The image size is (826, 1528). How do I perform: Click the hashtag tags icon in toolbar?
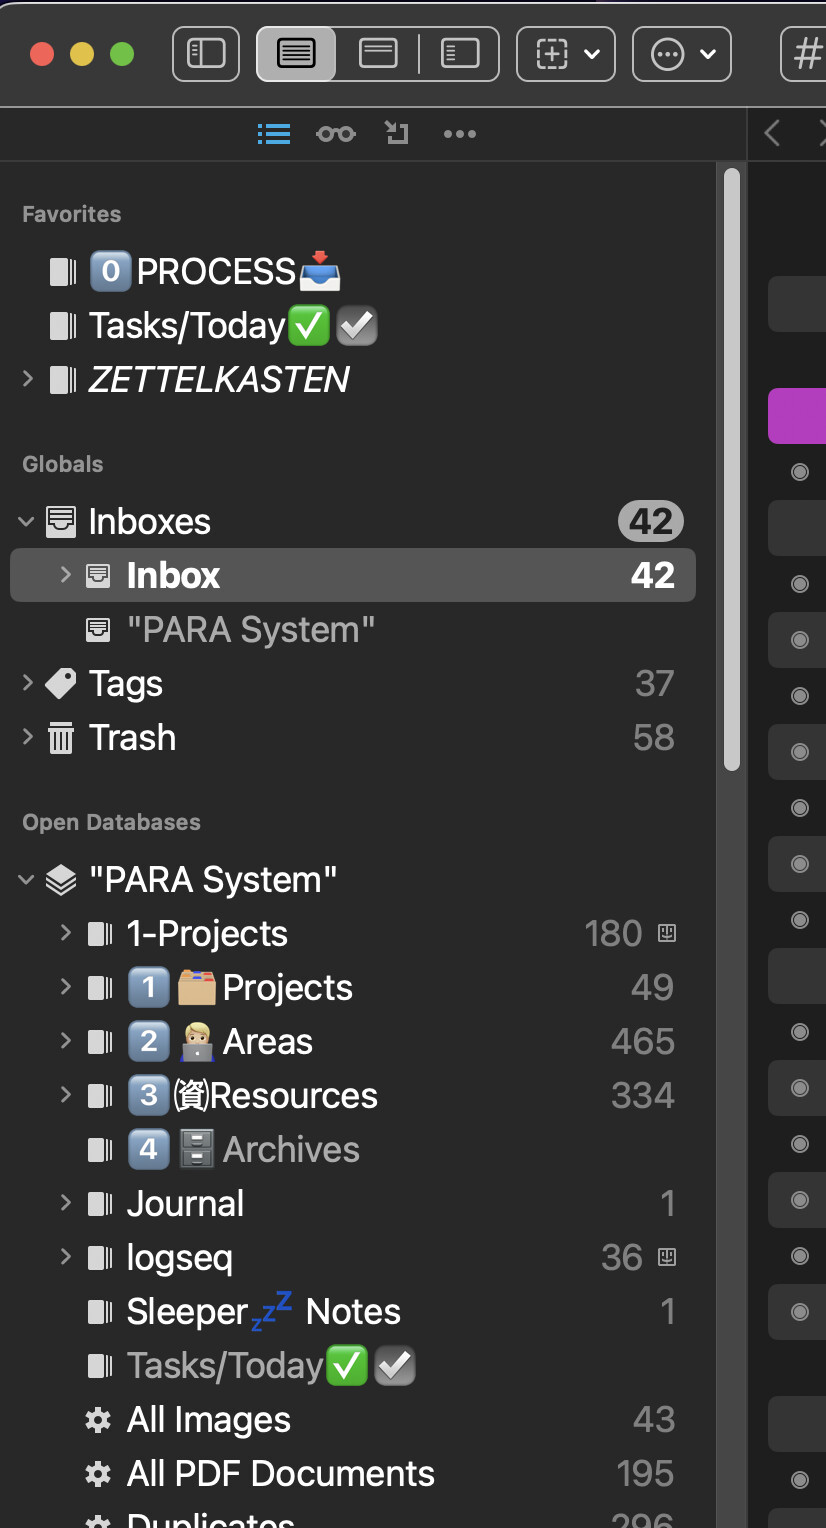(806, 54)
